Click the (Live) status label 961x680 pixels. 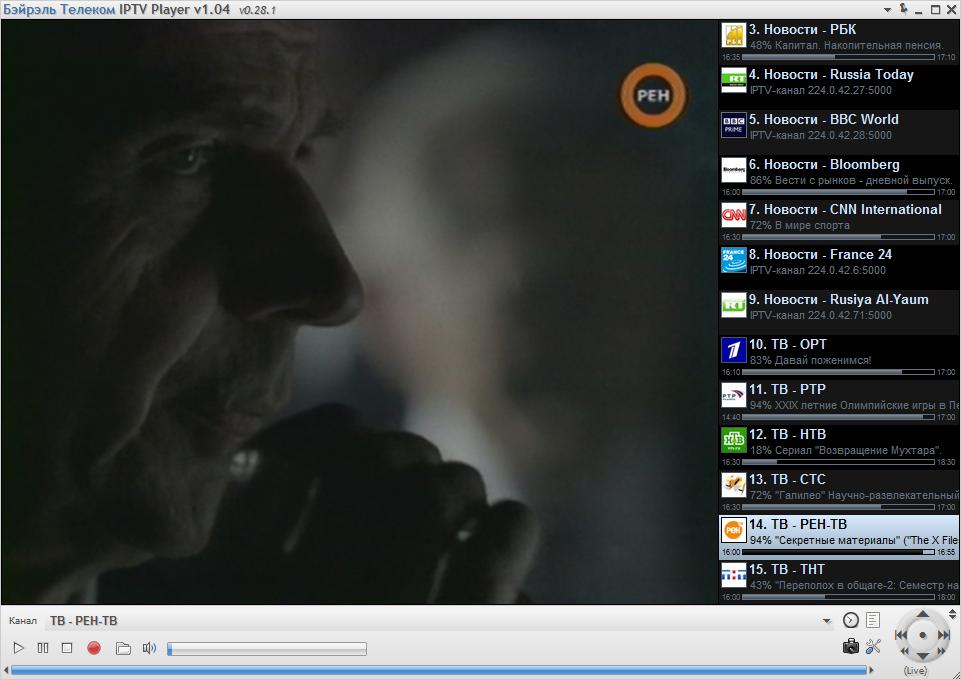(x=915, y=671)
